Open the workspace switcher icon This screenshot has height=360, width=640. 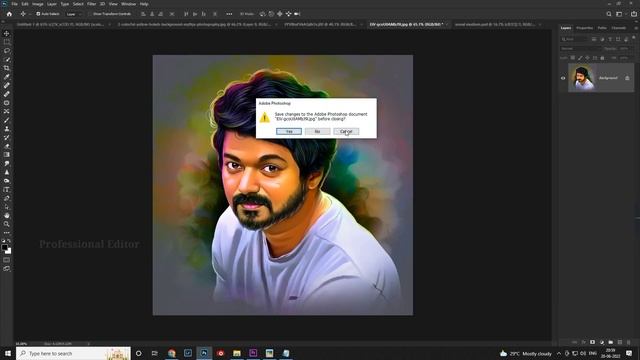click(619, 14)
